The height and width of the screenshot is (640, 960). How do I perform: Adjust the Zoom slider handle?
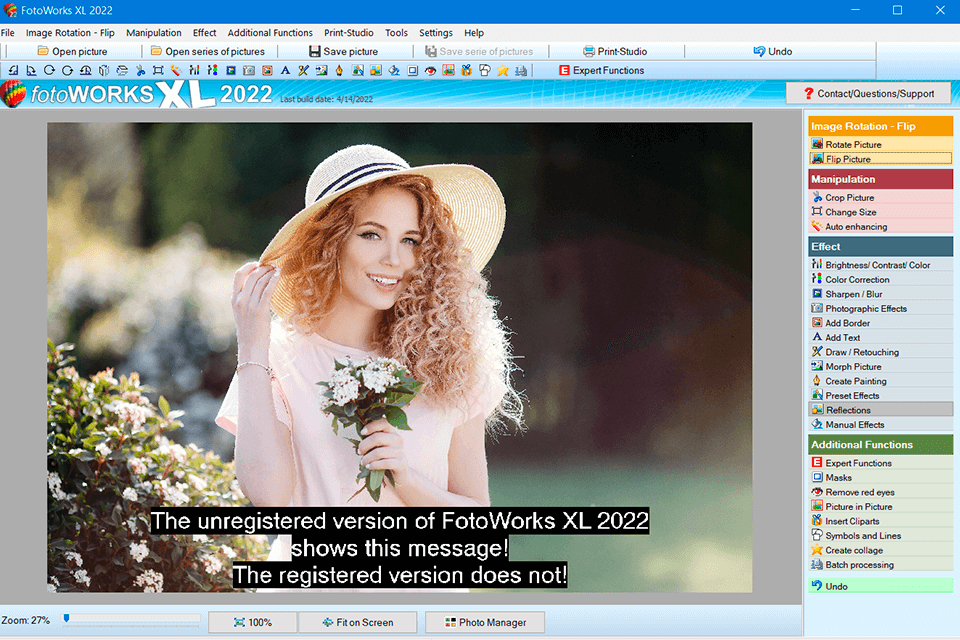[x=66, y=619]
